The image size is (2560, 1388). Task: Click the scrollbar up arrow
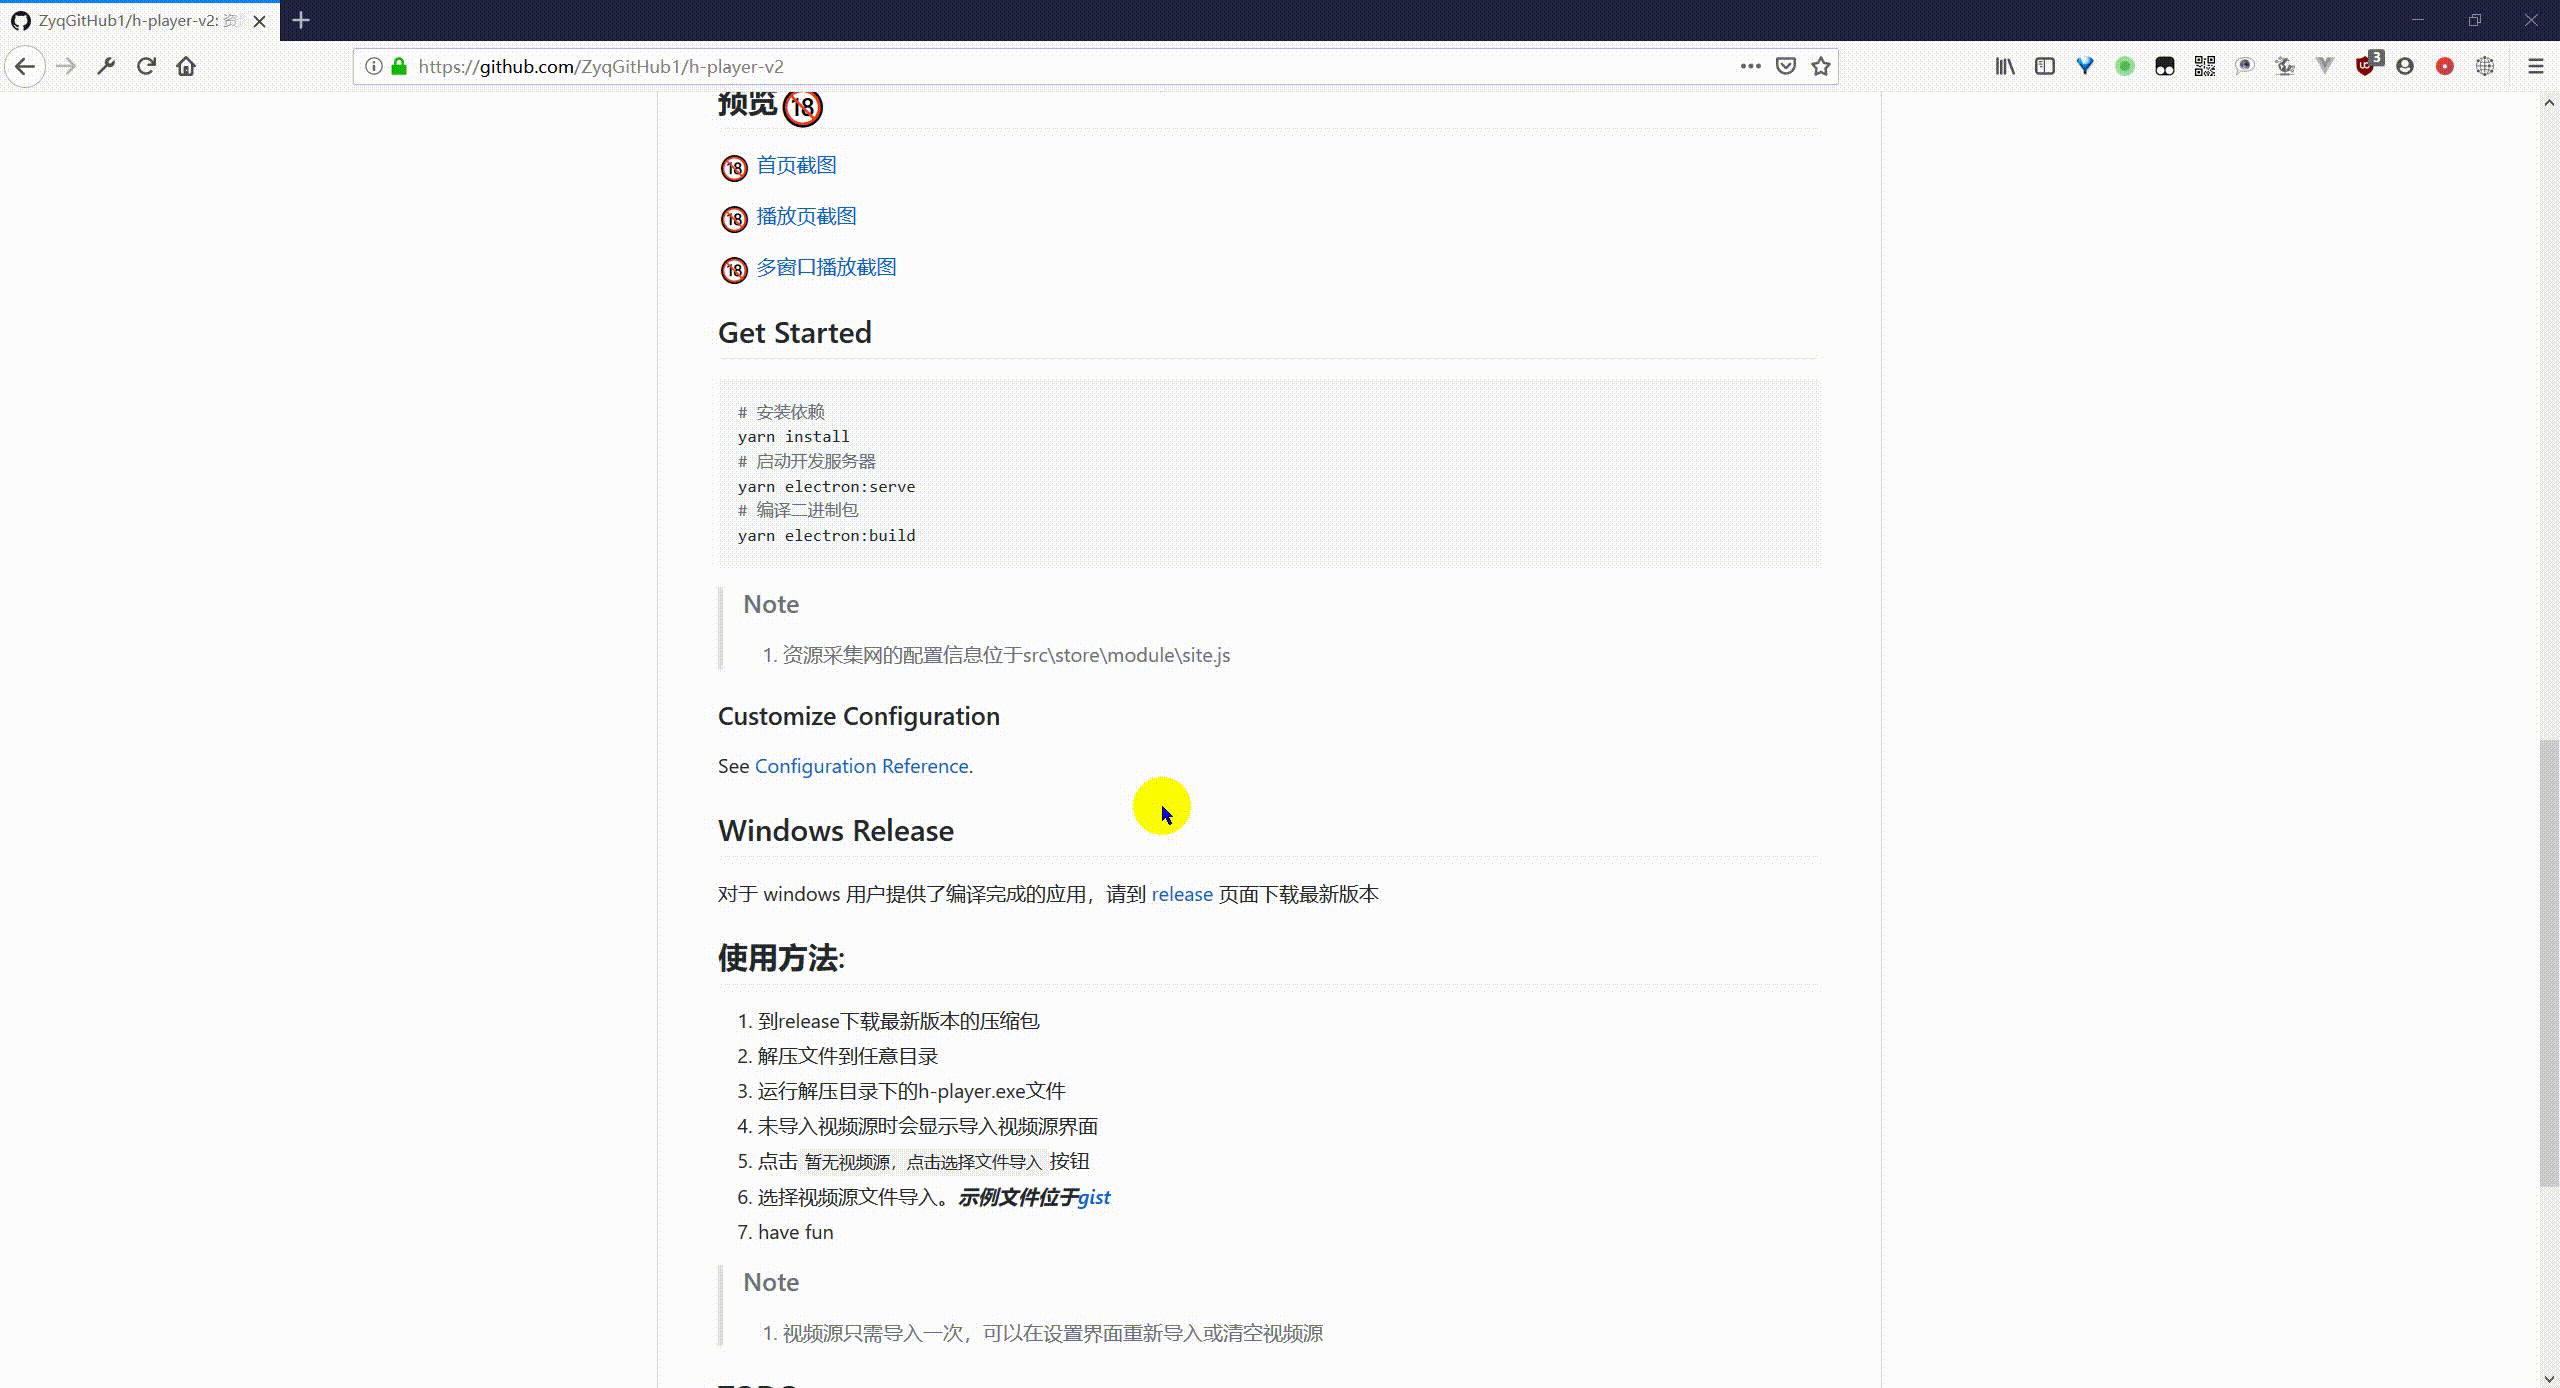click(2549, 102)
